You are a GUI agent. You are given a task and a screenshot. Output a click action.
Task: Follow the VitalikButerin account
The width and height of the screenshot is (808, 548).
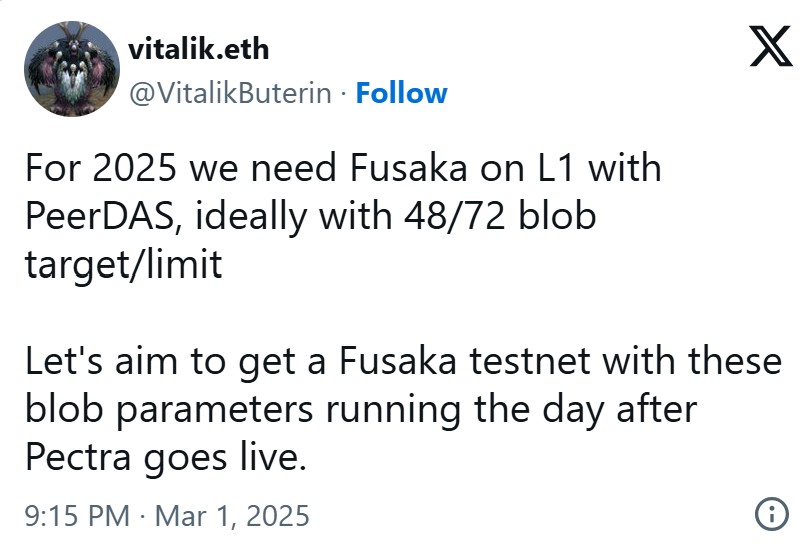coord(401,93)
